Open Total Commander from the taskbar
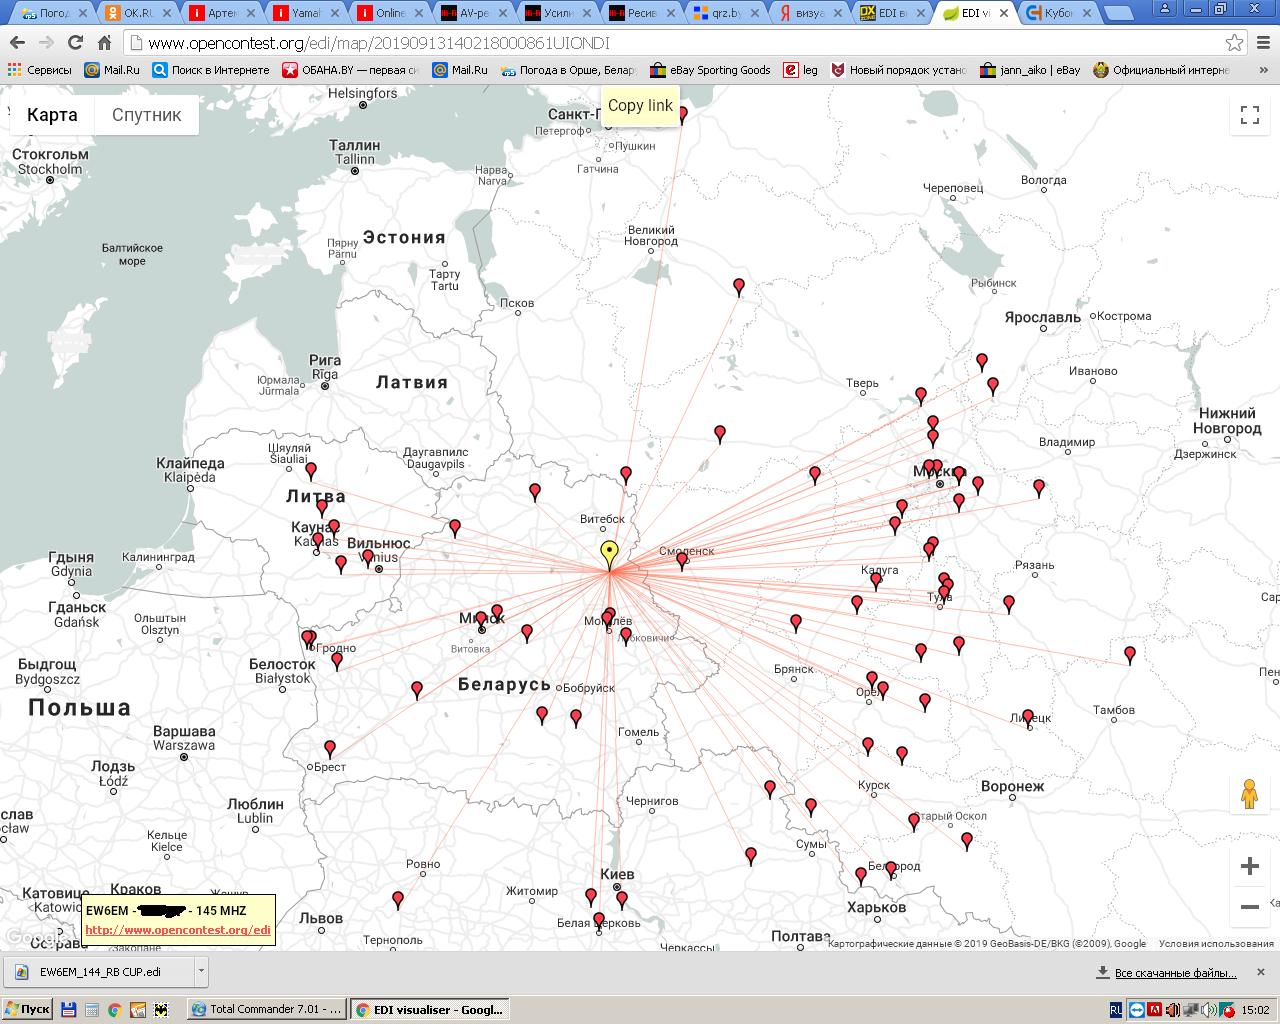Viewport: 1280px width, 1024px height. tap(268, 1010)
